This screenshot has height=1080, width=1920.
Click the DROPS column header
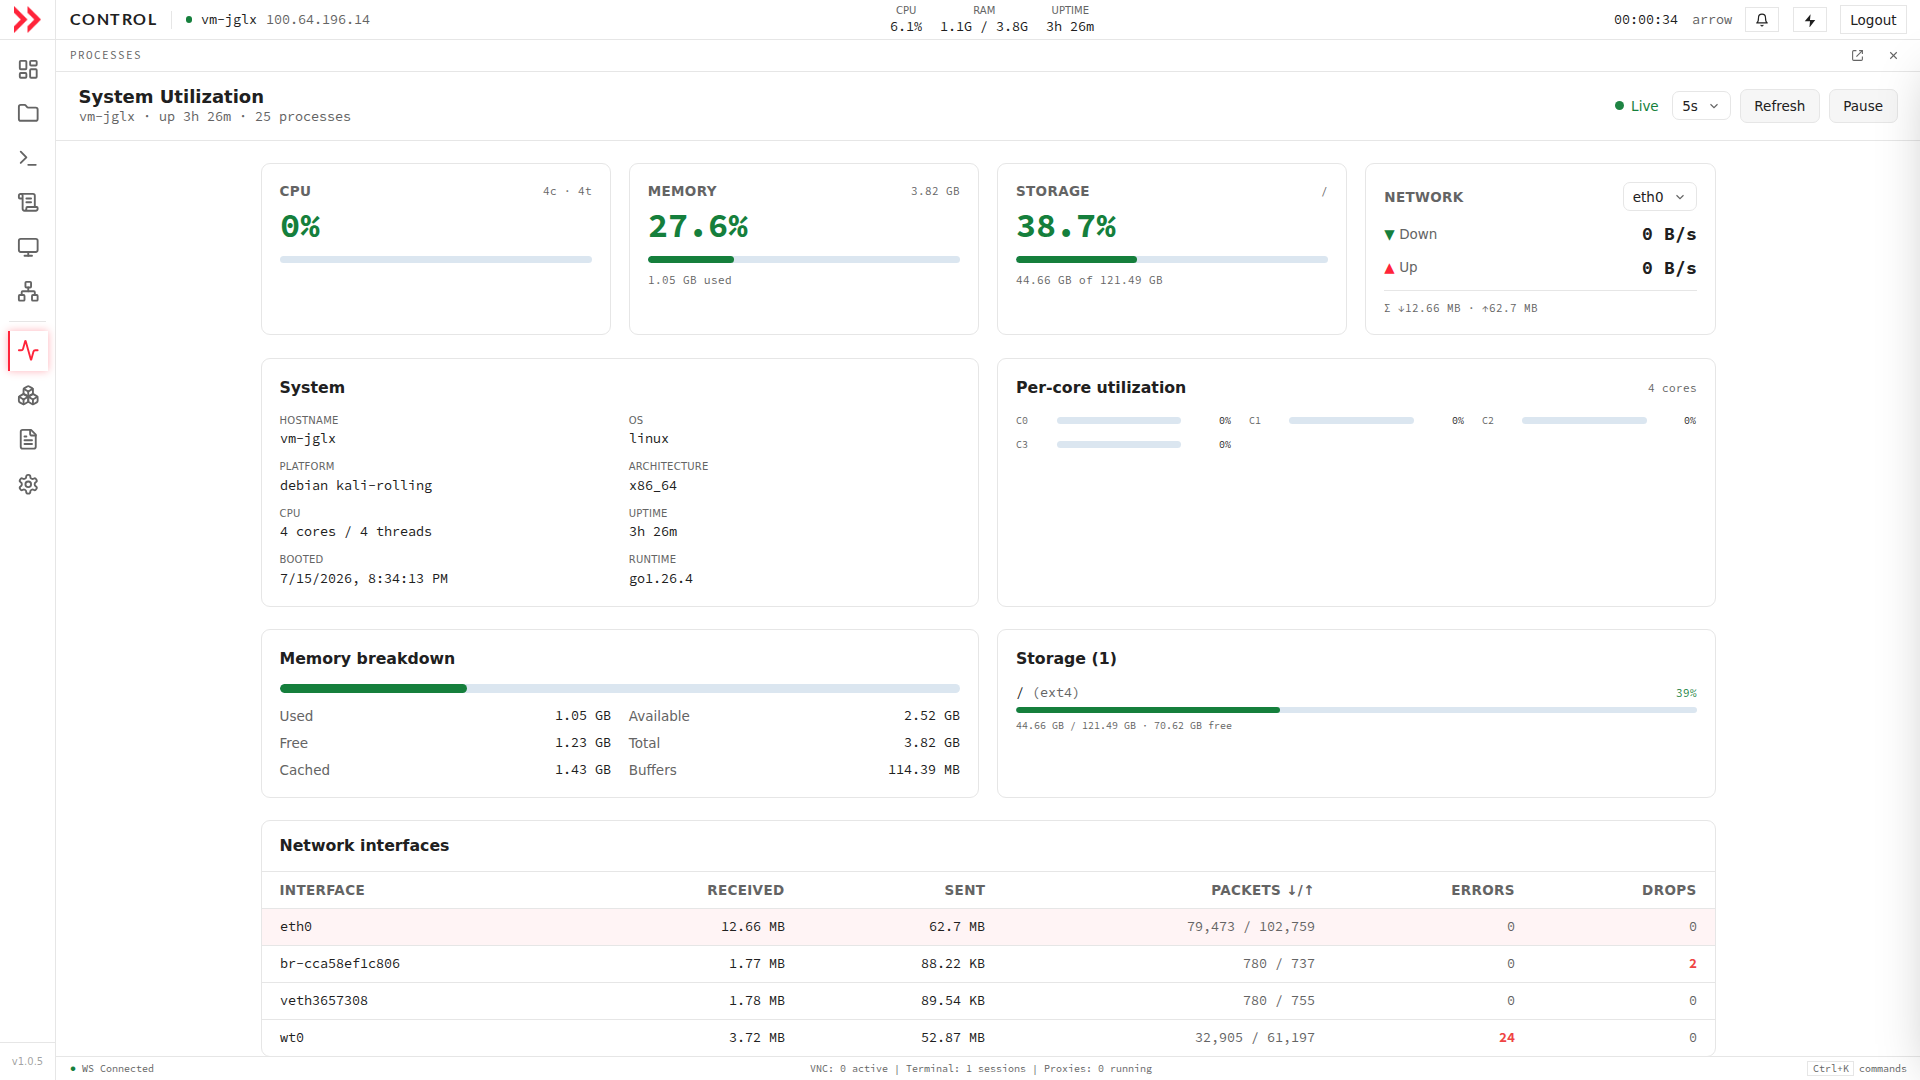pos(1668,890)
